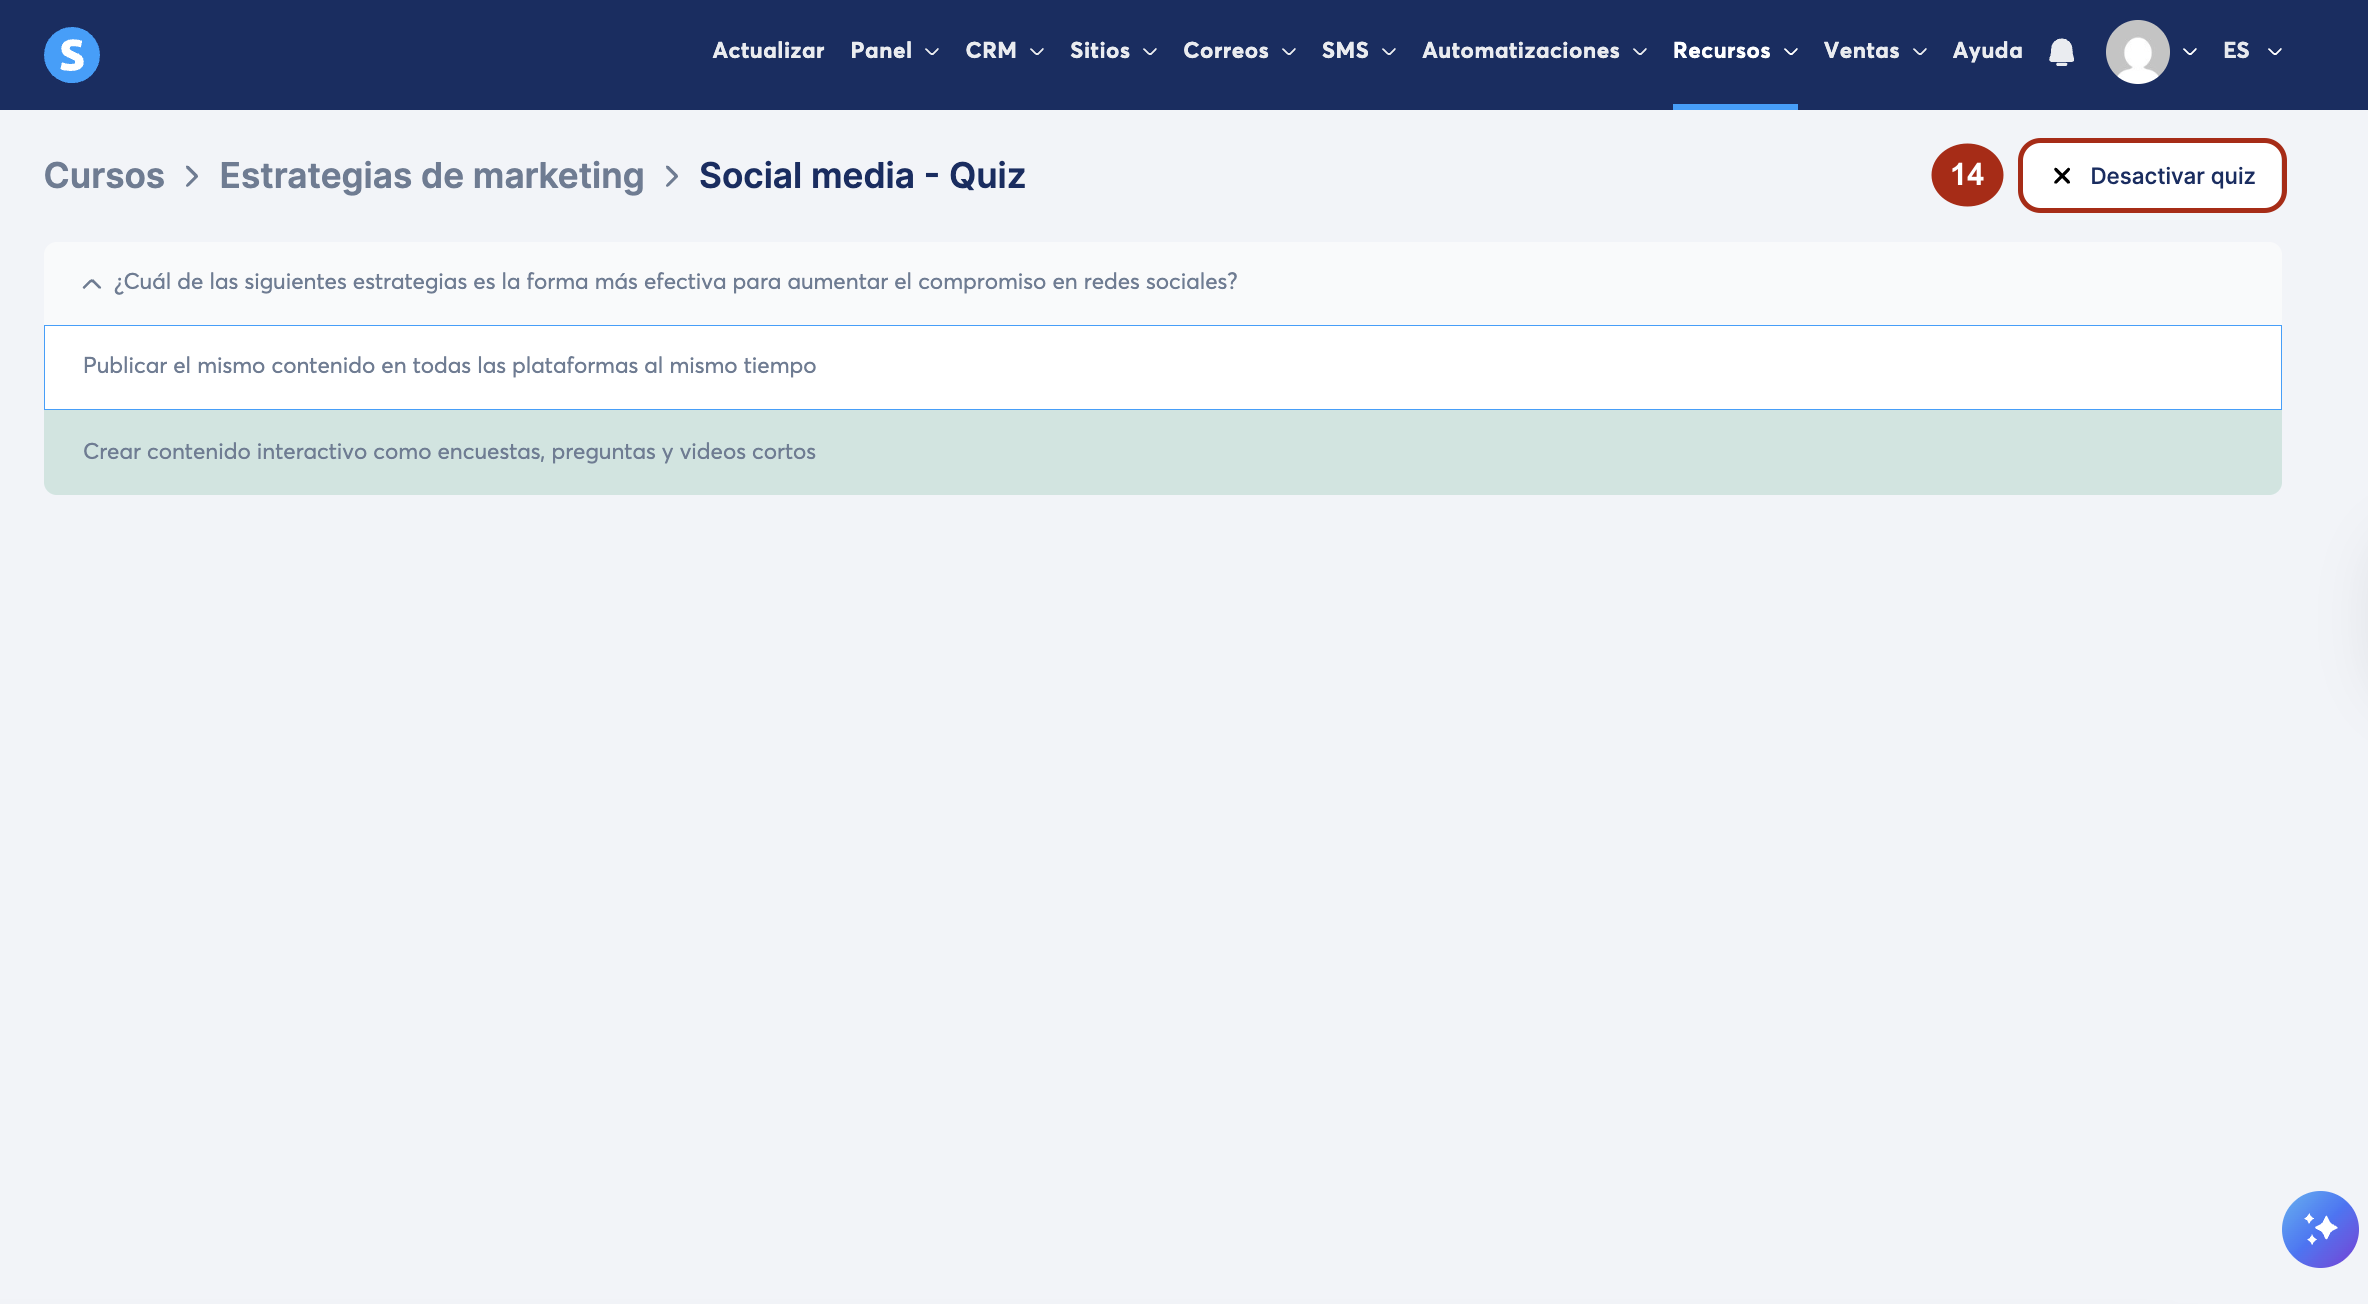Click the Desactivar quiz button
2368x1304 pixels.
[x=2152, y=176]
